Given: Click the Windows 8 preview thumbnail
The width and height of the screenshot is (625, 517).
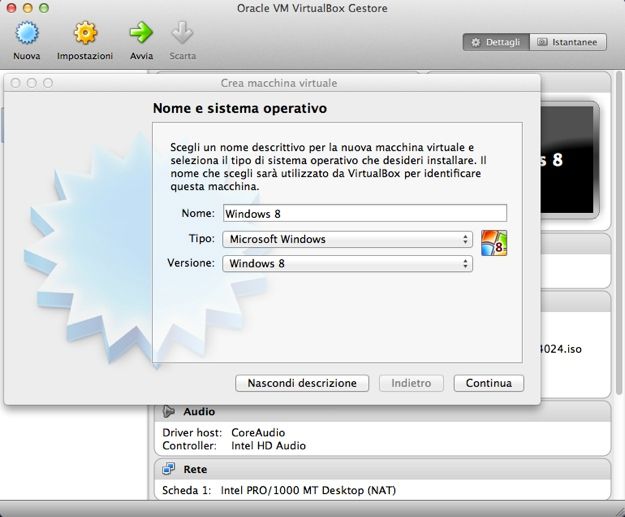Looking at the screenshot, I should (x=569, y=159).
